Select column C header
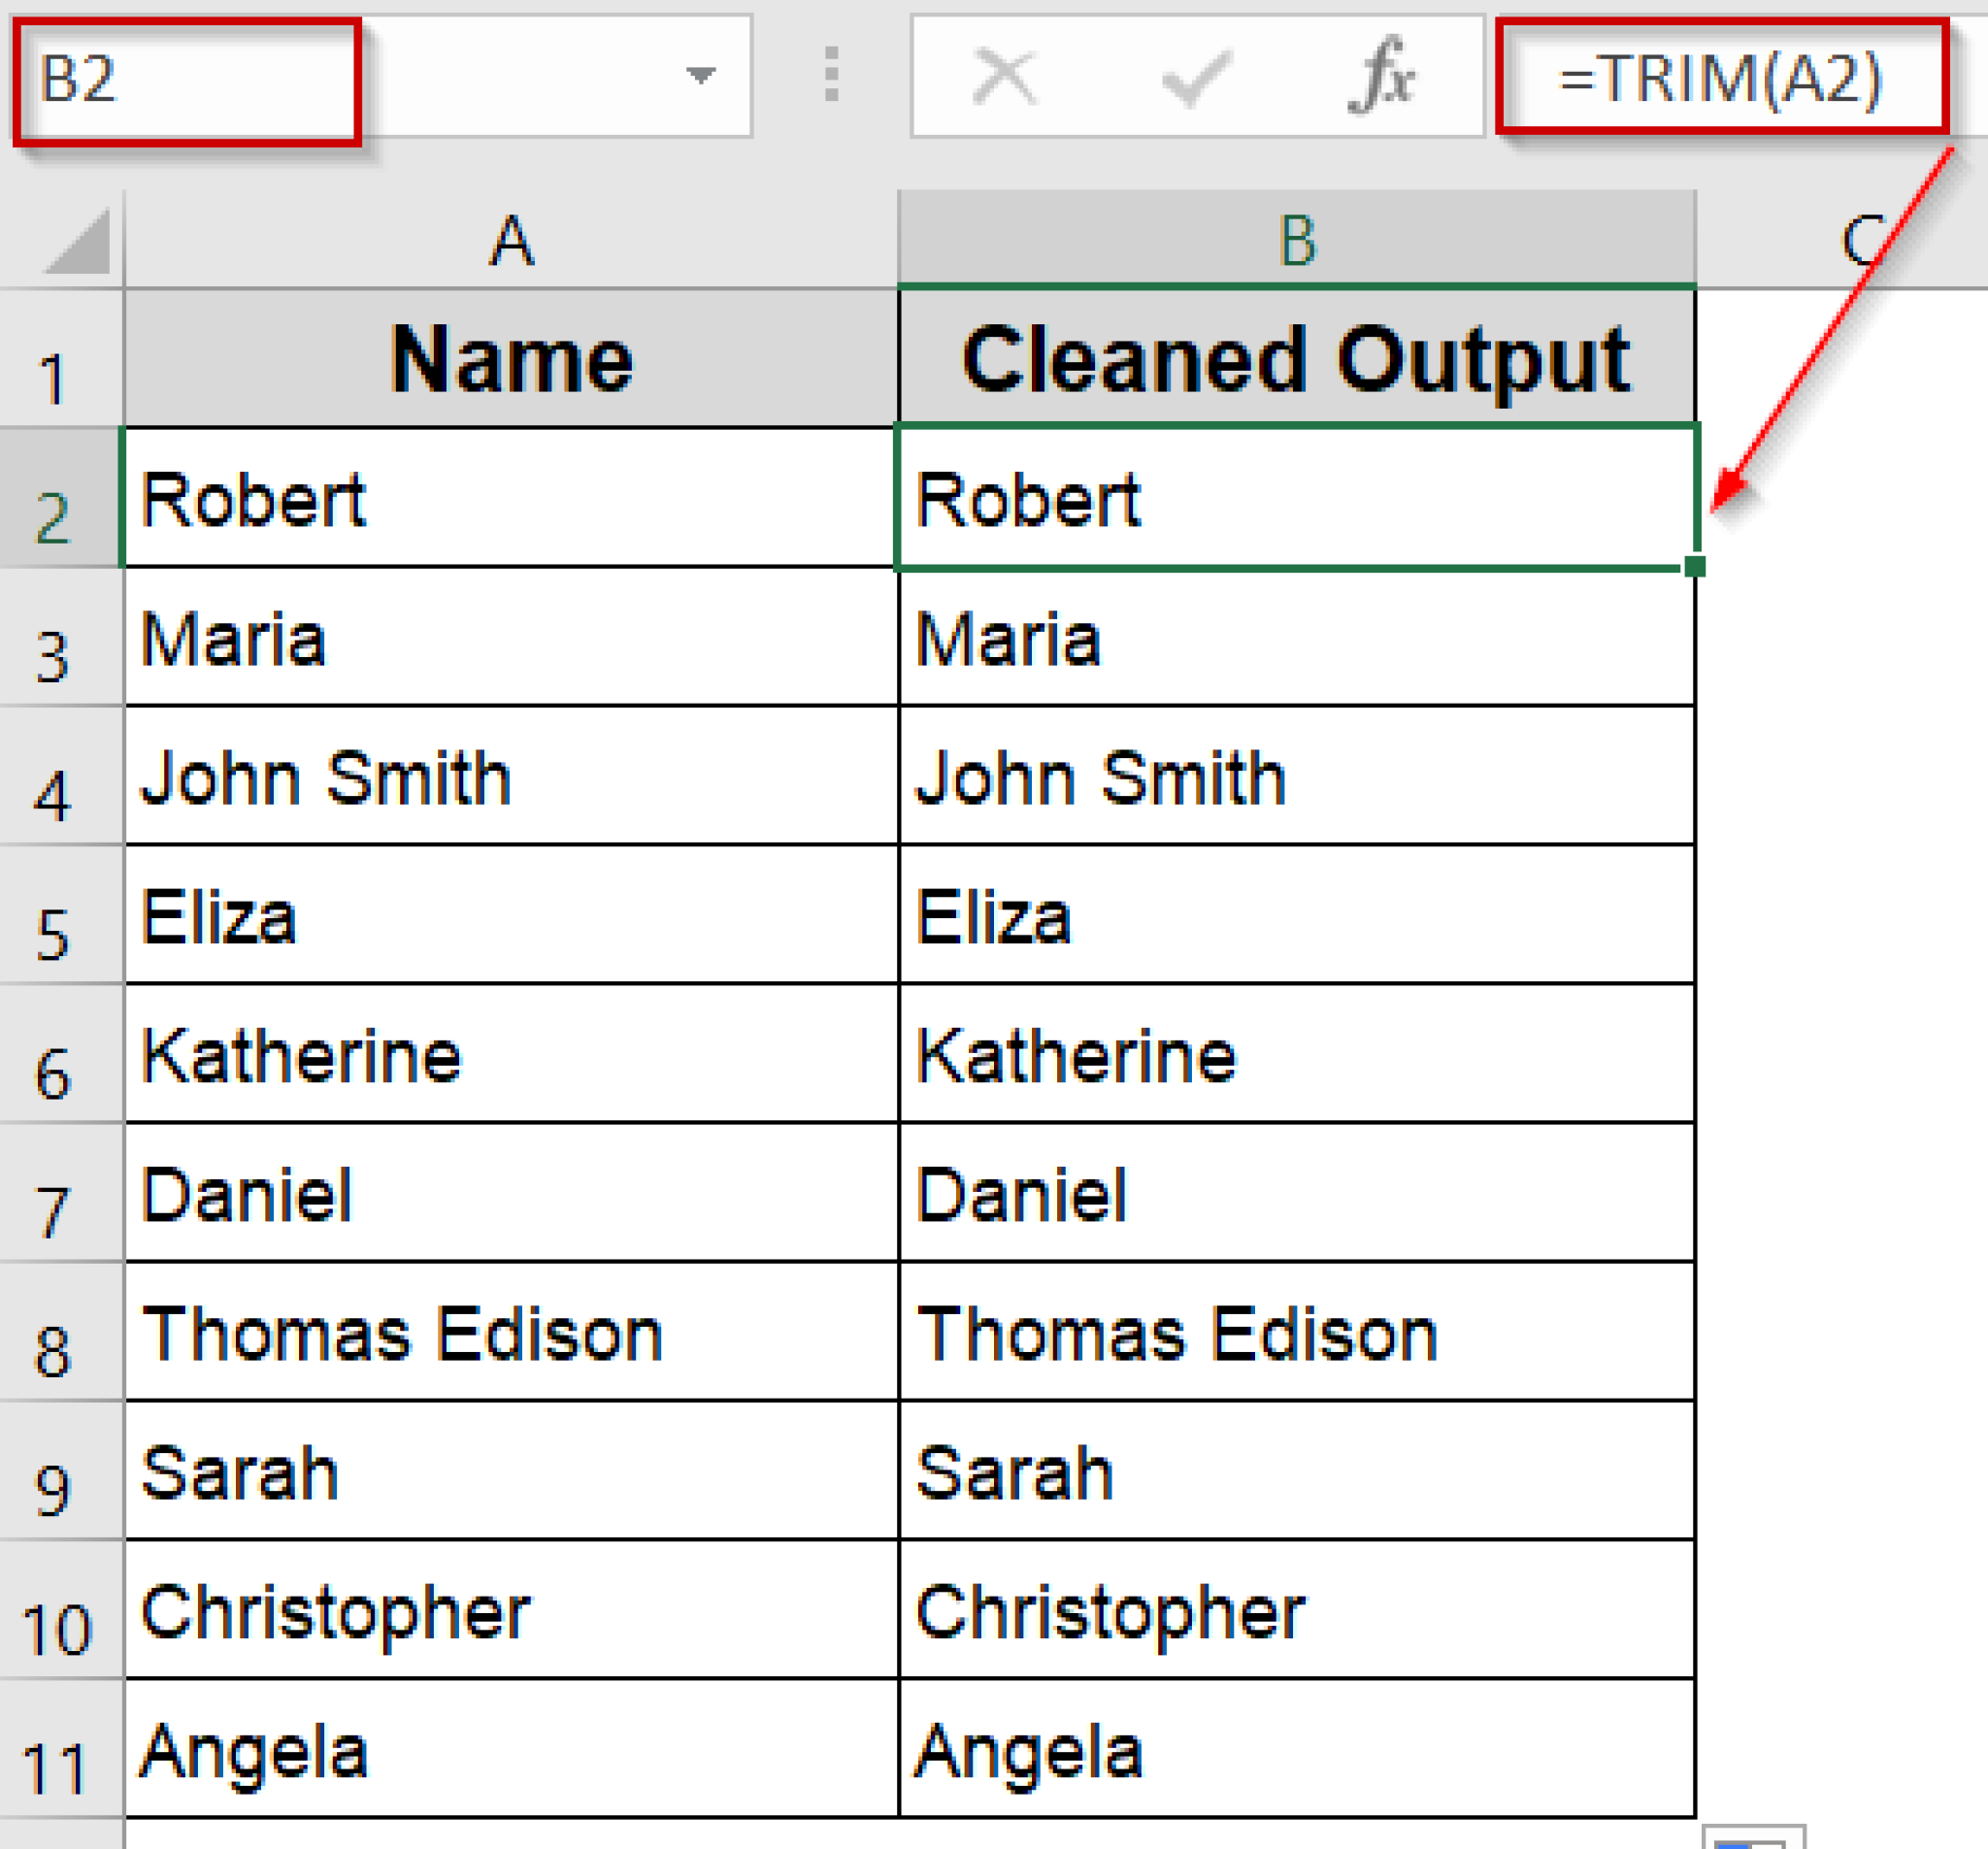This screenshot has height=1849, width=1988. point(1860,240)
